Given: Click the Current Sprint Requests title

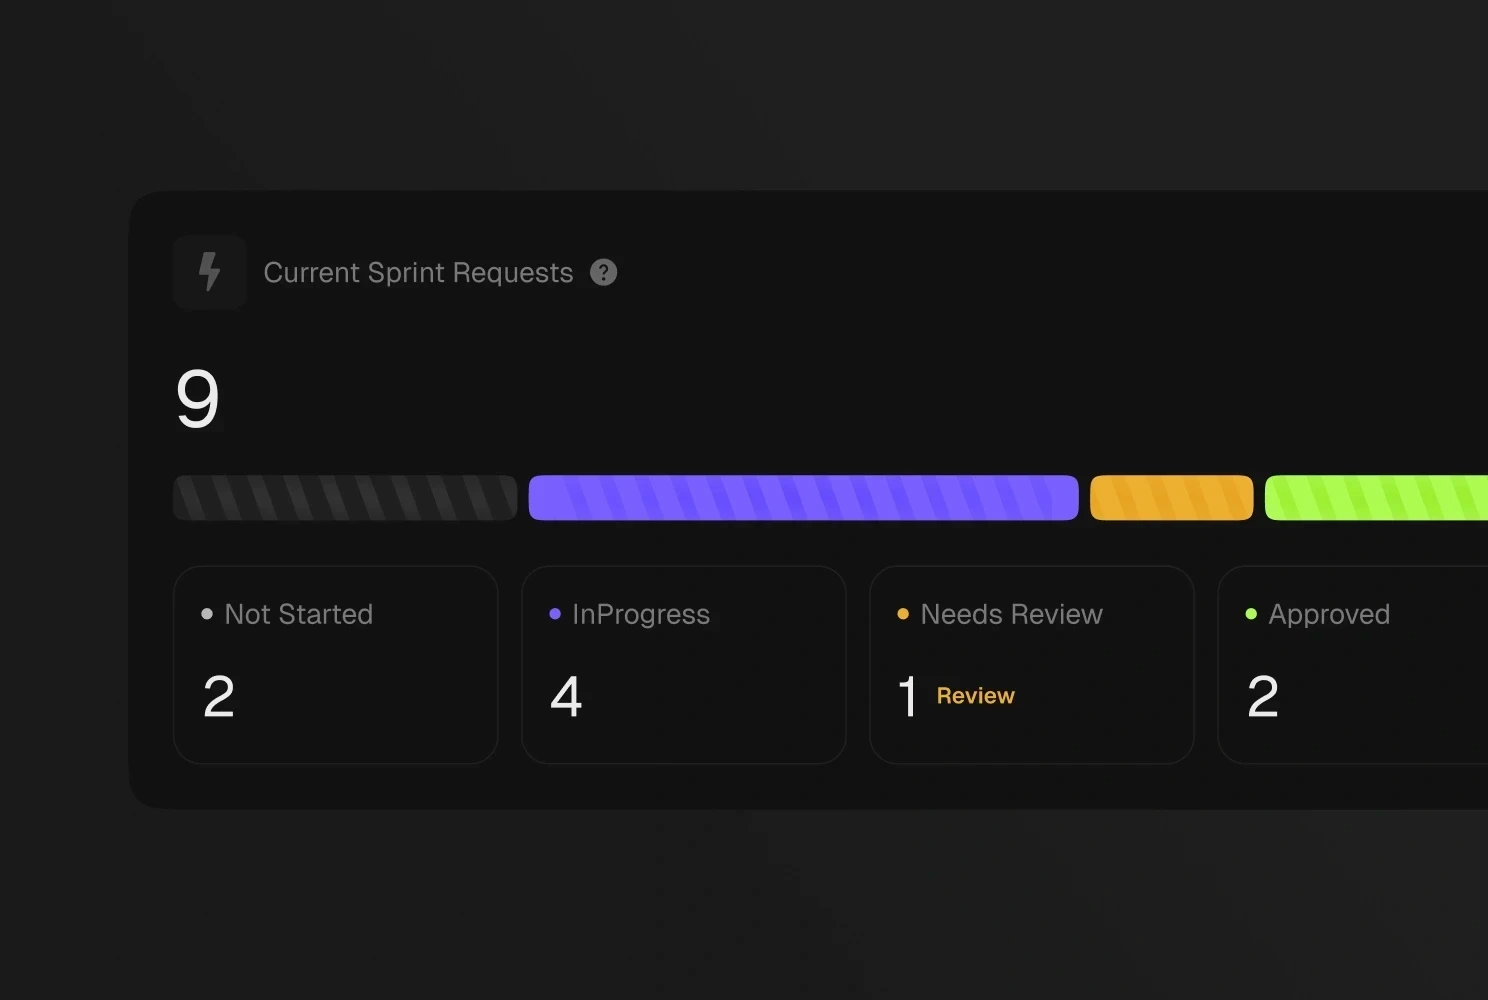Looking at the screenshot, I should coord(418,273).
